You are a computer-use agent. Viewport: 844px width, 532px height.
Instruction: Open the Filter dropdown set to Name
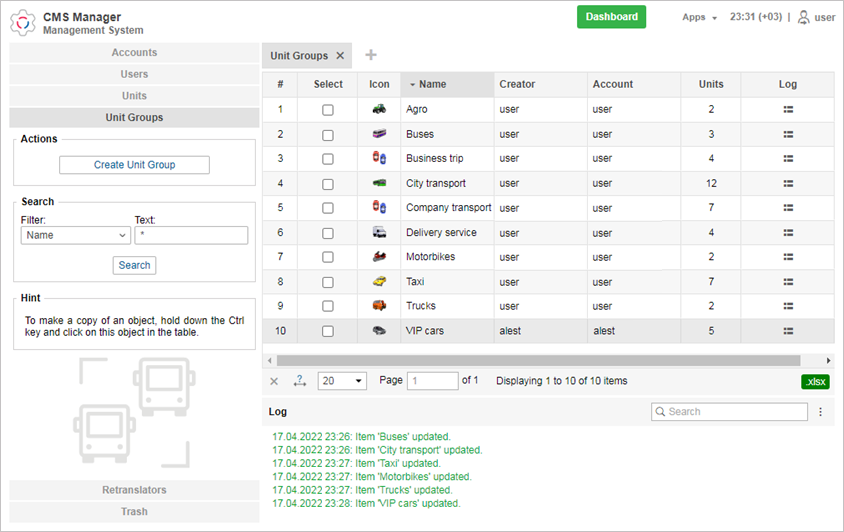pyautogui.click(x=76, y=235)
